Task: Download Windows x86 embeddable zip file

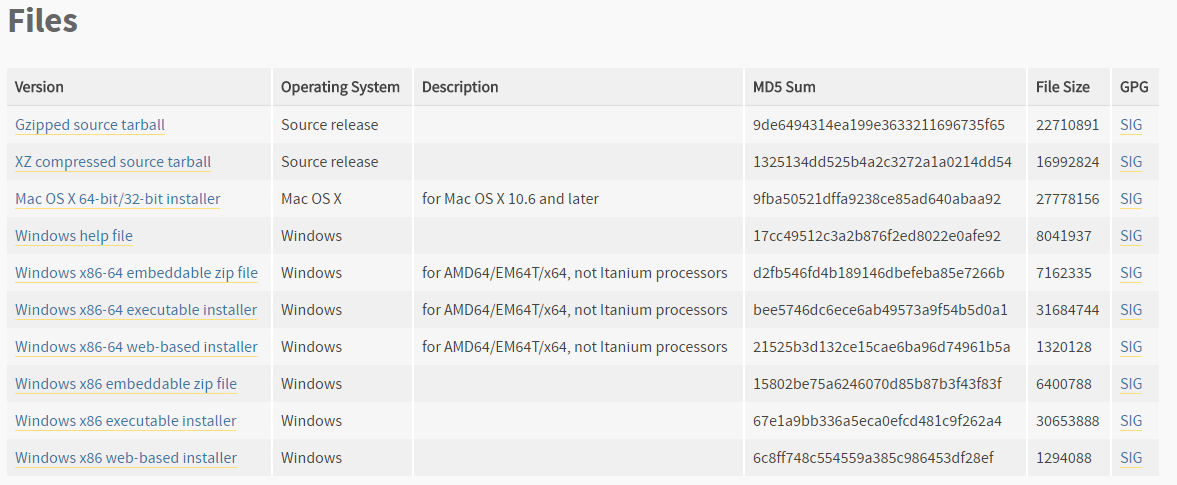Action: pyautogui.click(x=126, y=384)
